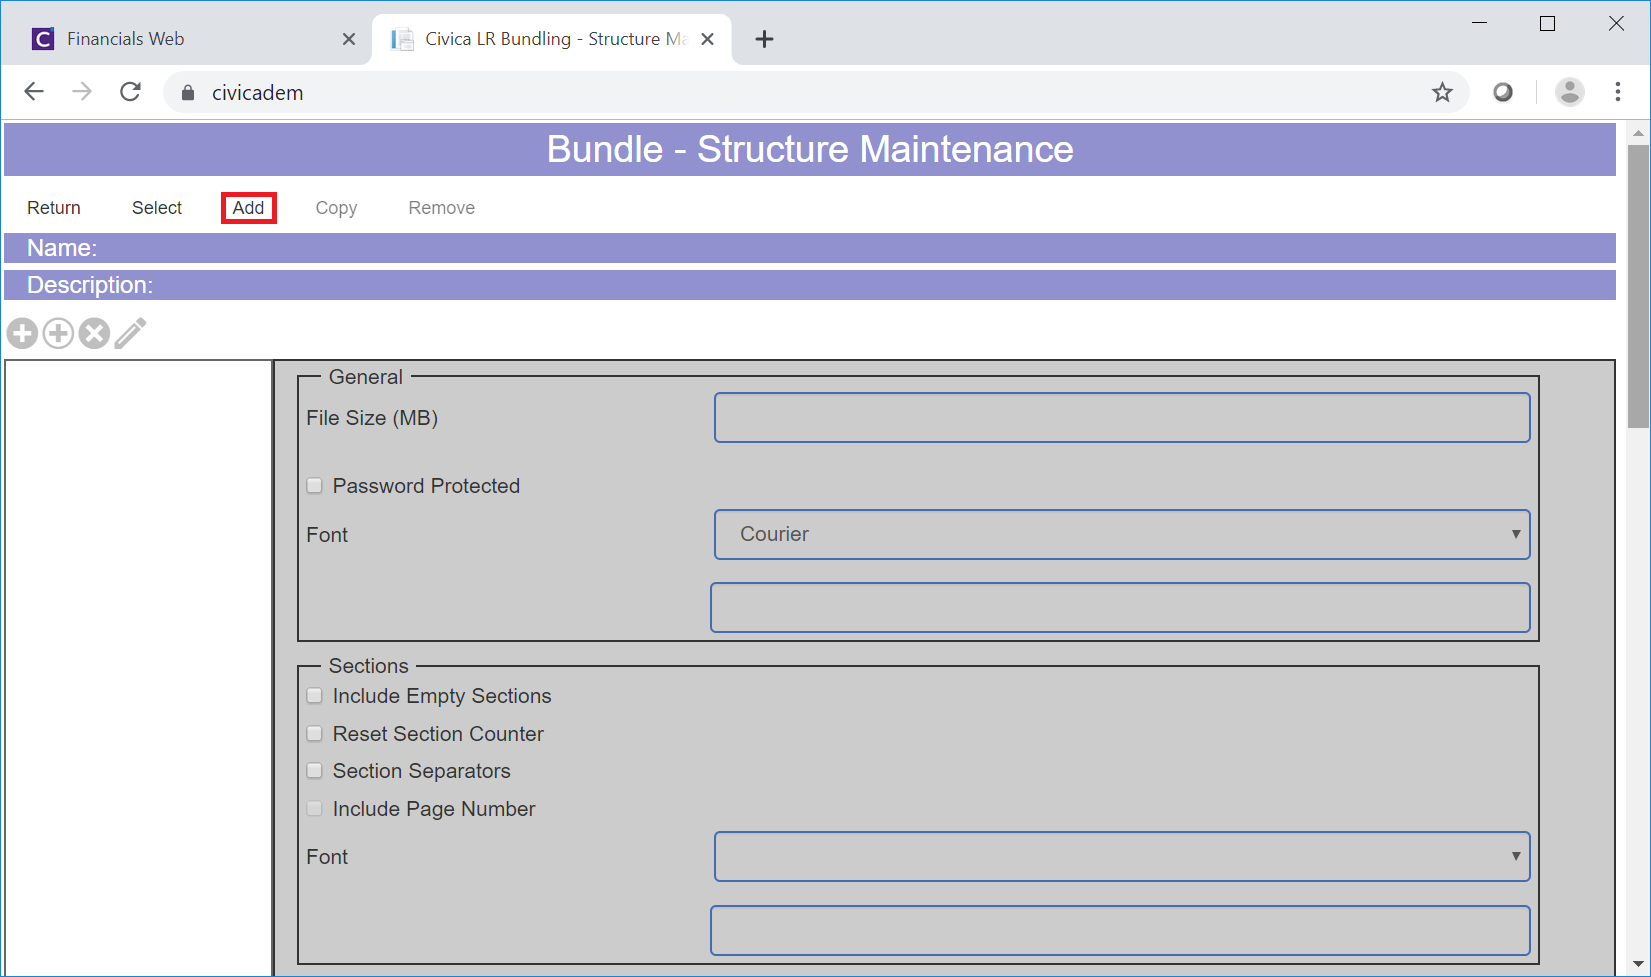Toggle the Password Protected checkbox
The height and width of the screenshot is (977, 1651).
click(315, 486)
